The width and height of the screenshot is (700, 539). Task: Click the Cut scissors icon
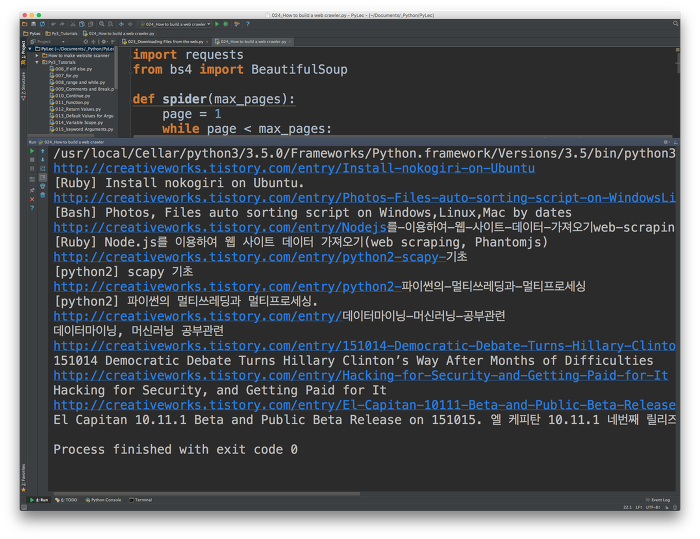coord(73,24)
